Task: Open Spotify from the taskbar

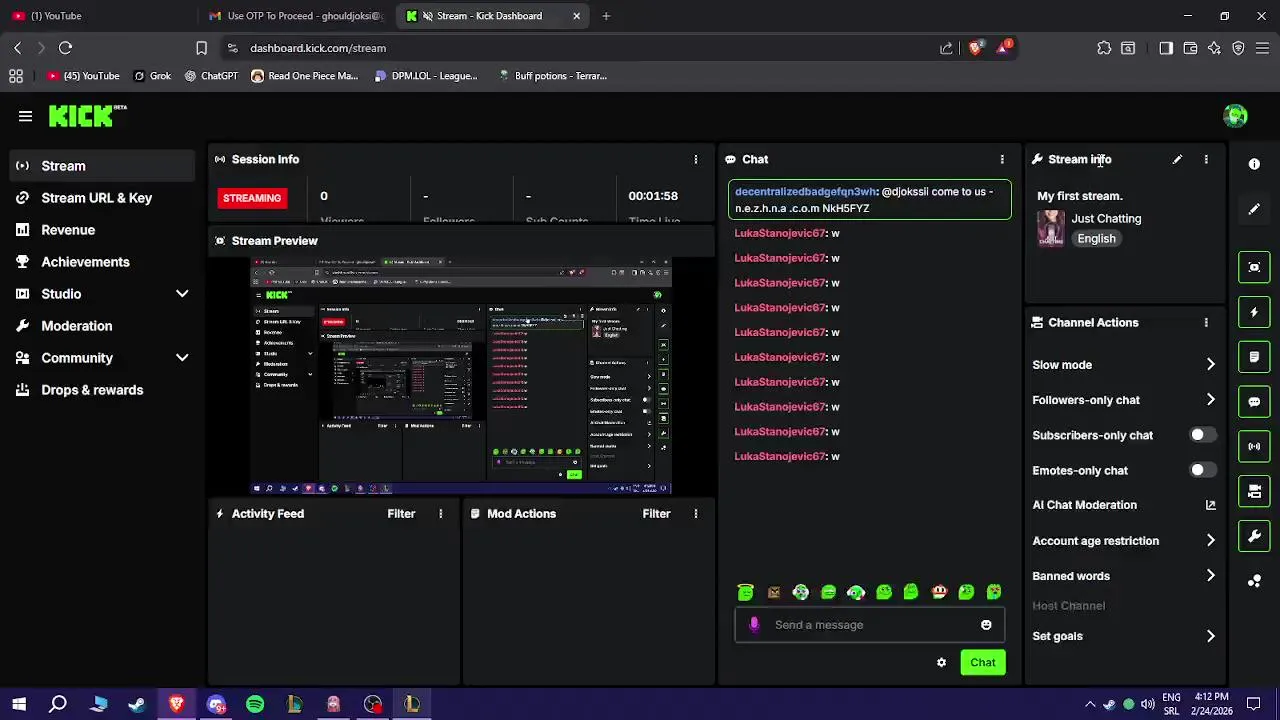Action: click(x=255, y=704)
